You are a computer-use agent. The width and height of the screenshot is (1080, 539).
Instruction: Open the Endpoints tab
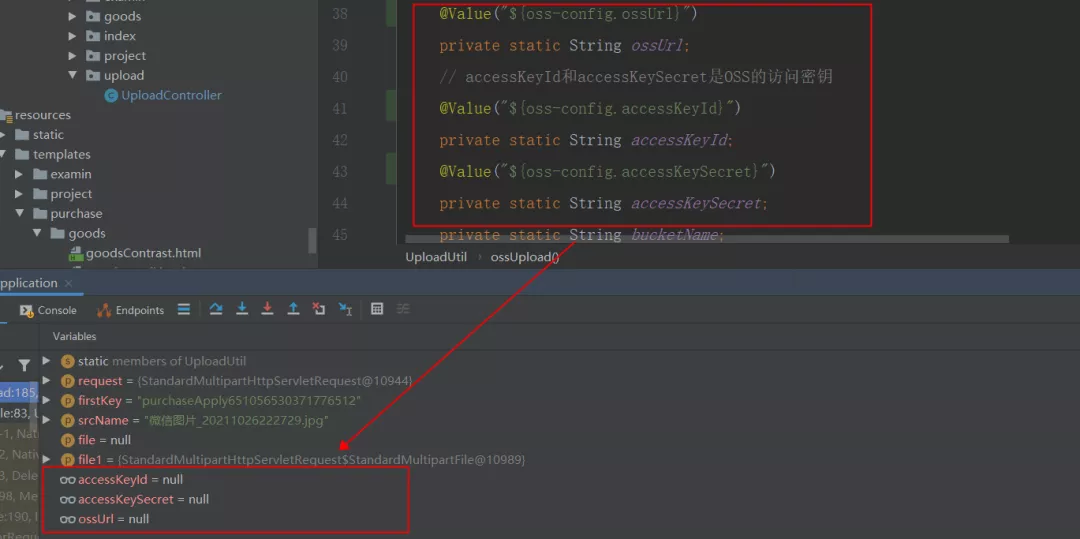pos(130,310)
